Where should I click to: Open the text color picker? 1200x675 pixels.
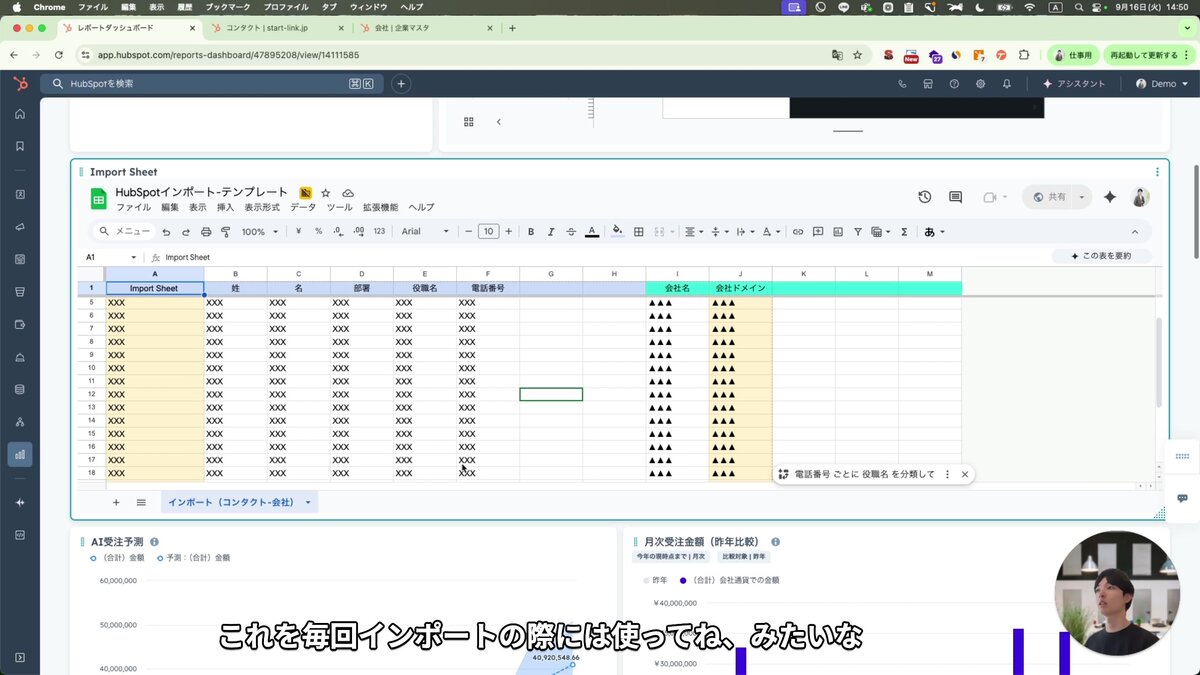[x=592, y=231]
